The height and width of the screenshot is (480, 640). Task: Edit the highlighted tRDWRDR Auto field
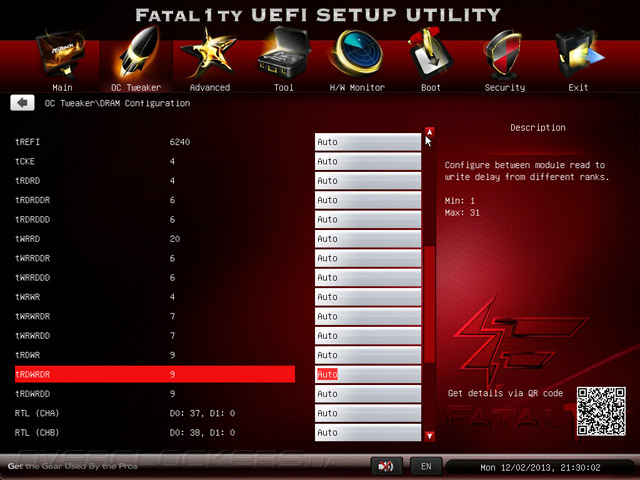368,374
